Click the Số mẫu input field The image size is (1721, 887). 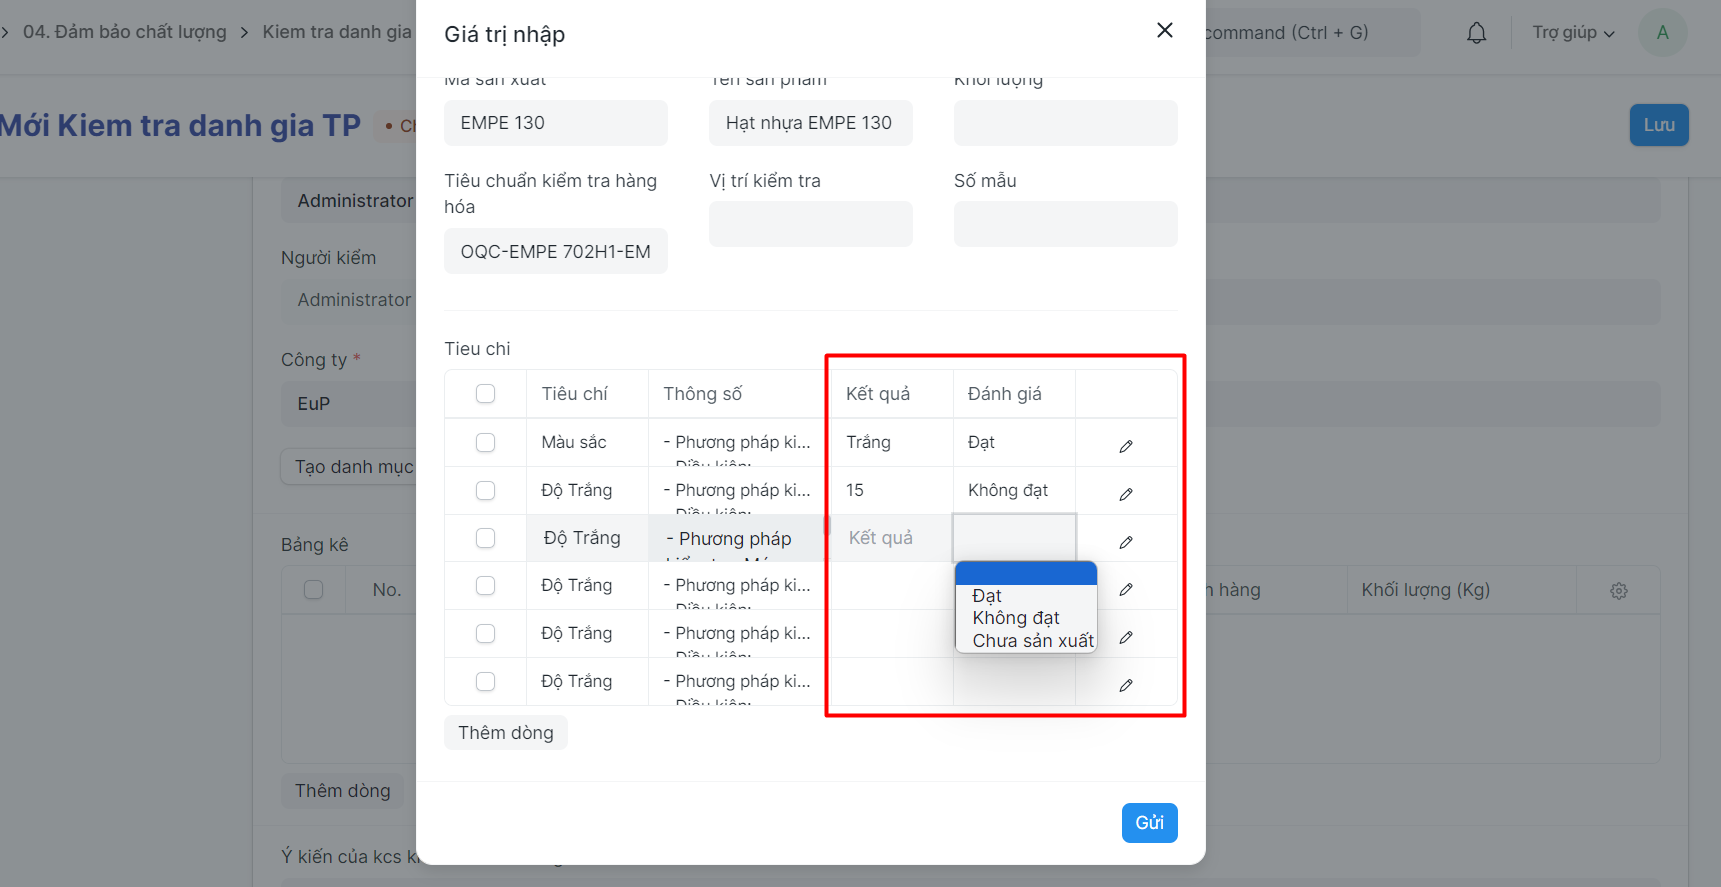coord(1065,224)
